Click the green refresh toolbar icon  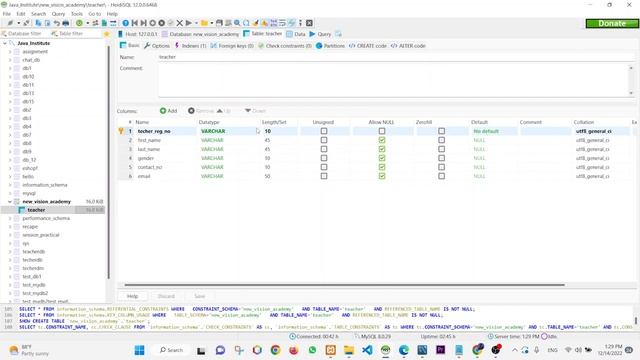[x=79, y=23]
